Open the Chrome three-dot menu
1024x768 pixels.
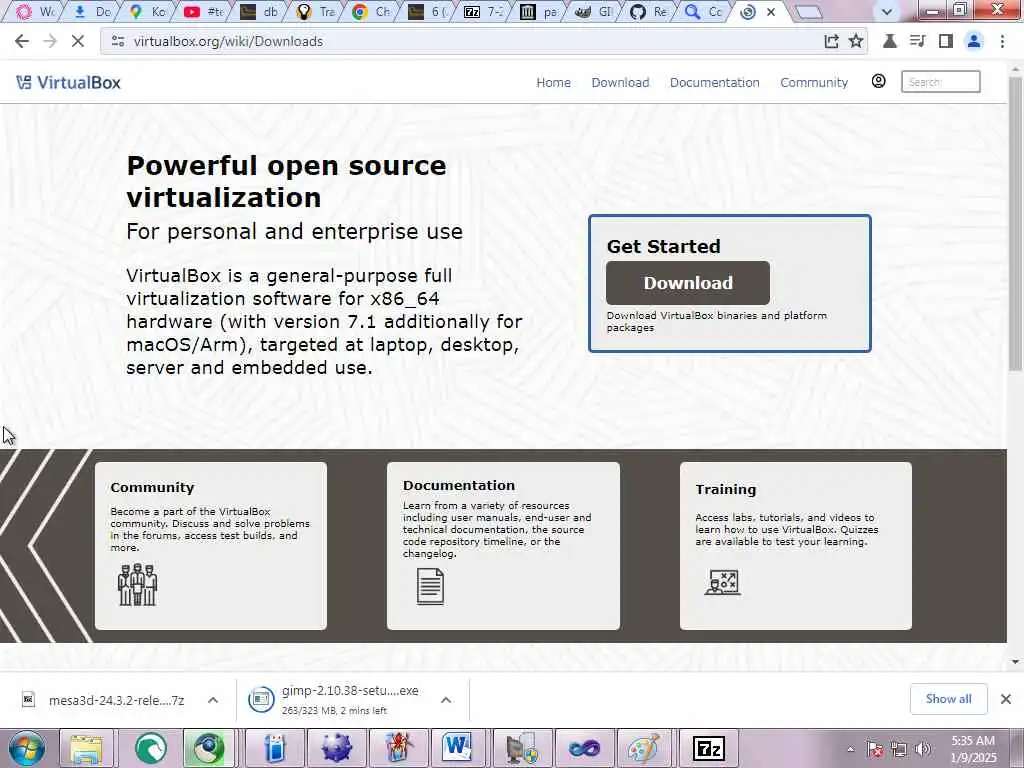[1002, 41]
